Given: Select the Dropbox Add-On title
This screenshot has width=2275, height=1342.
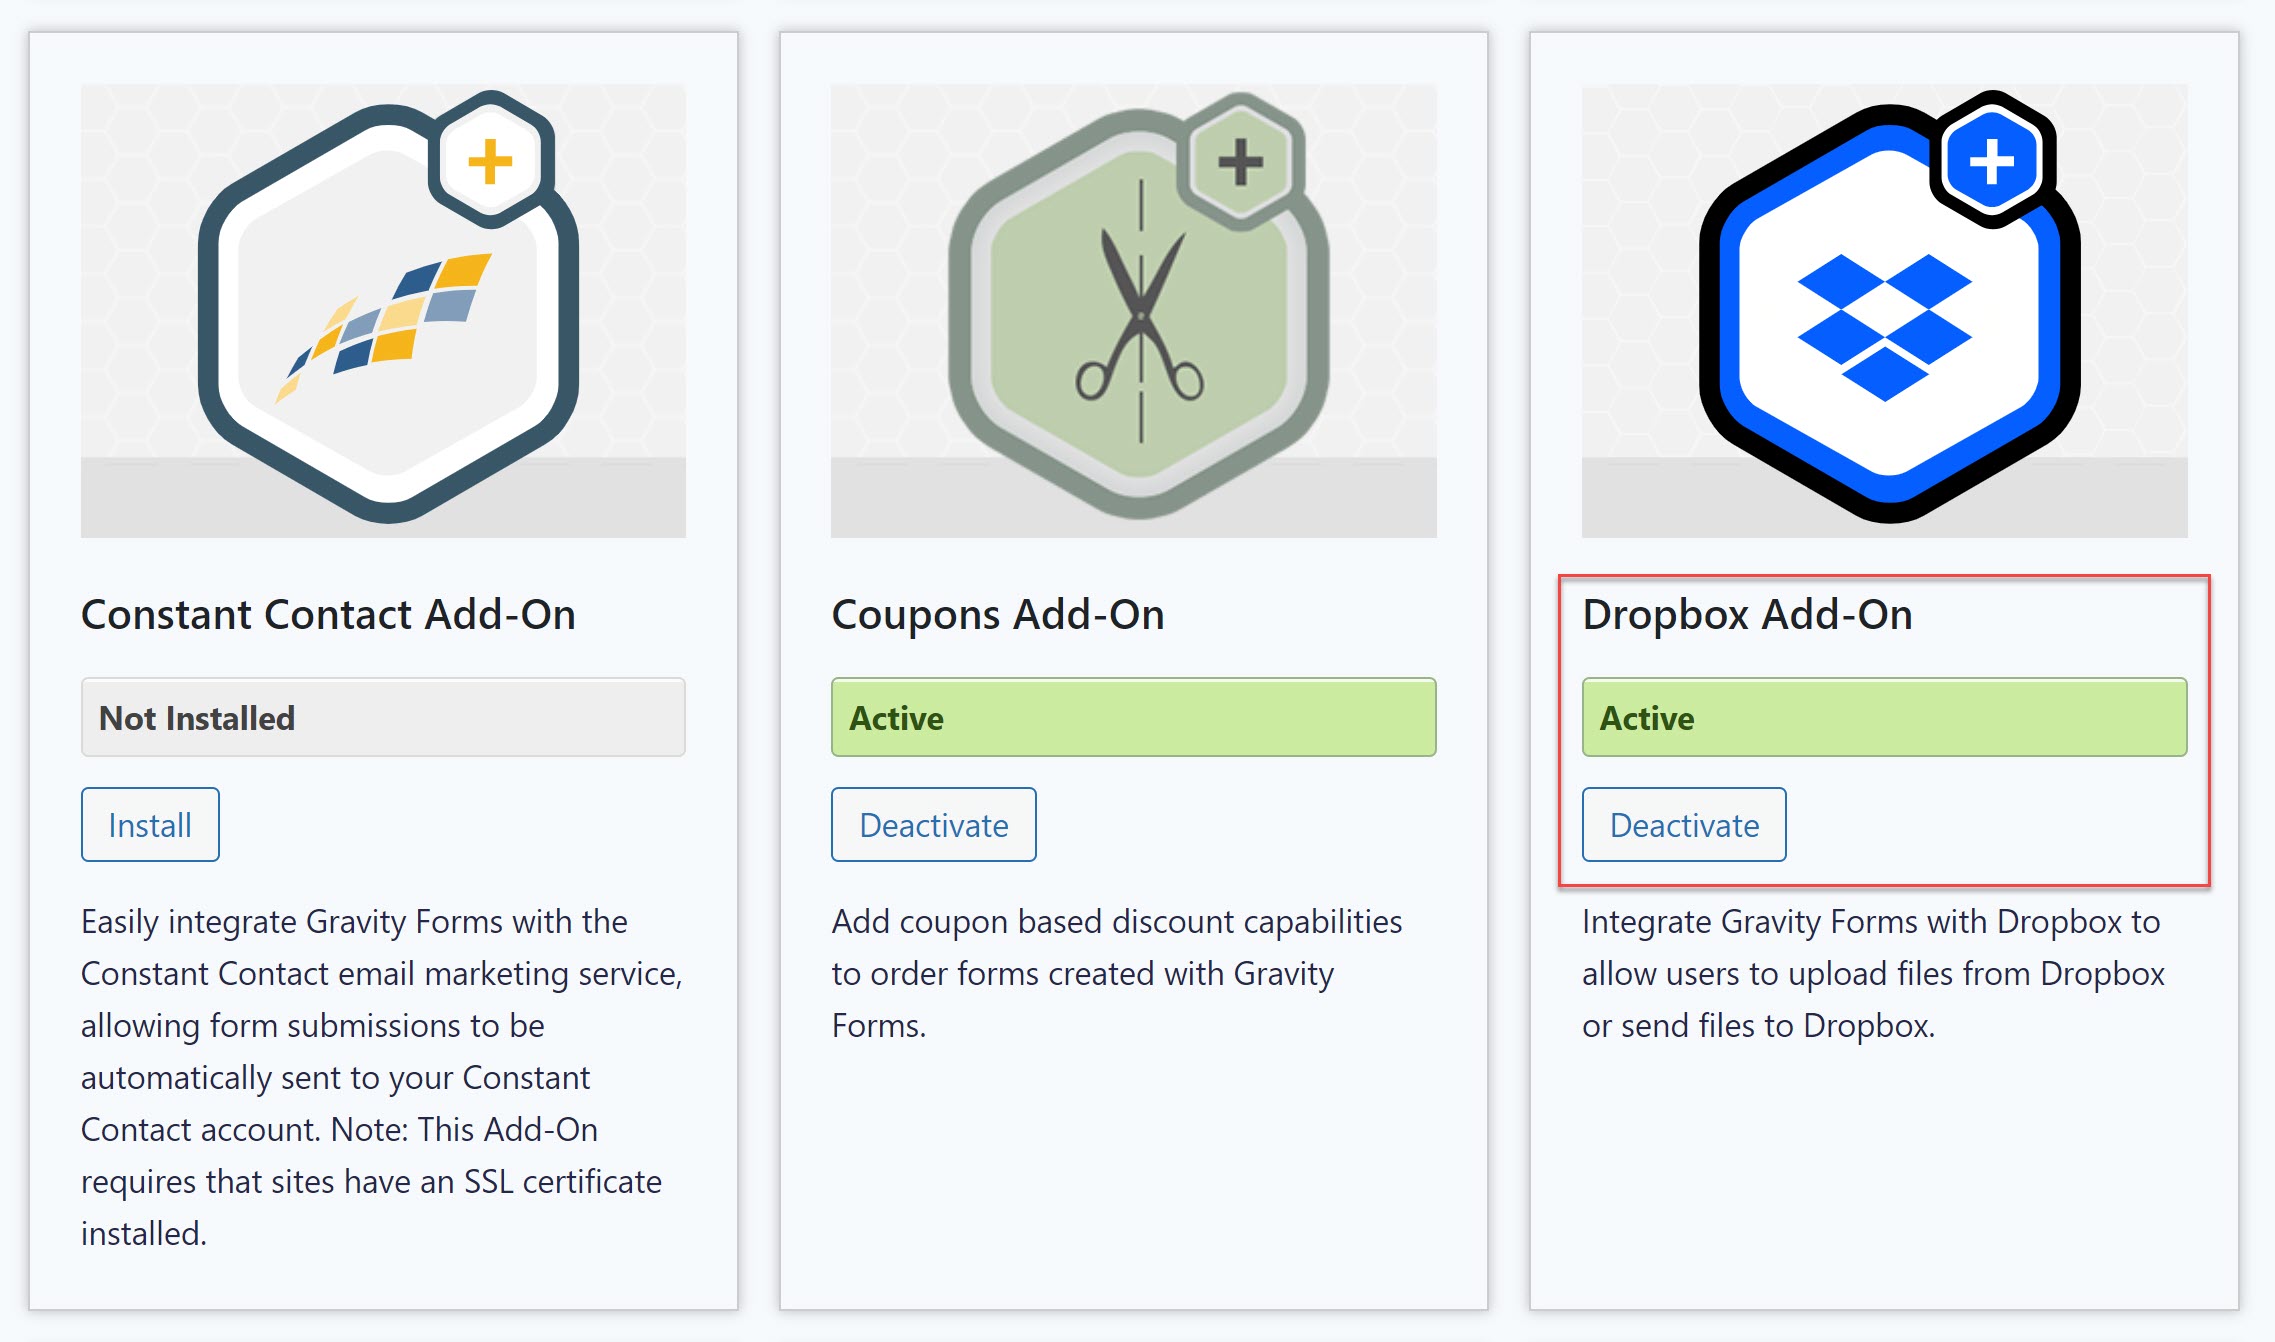Looking at the screenshot, I should tap(1747, 614).
